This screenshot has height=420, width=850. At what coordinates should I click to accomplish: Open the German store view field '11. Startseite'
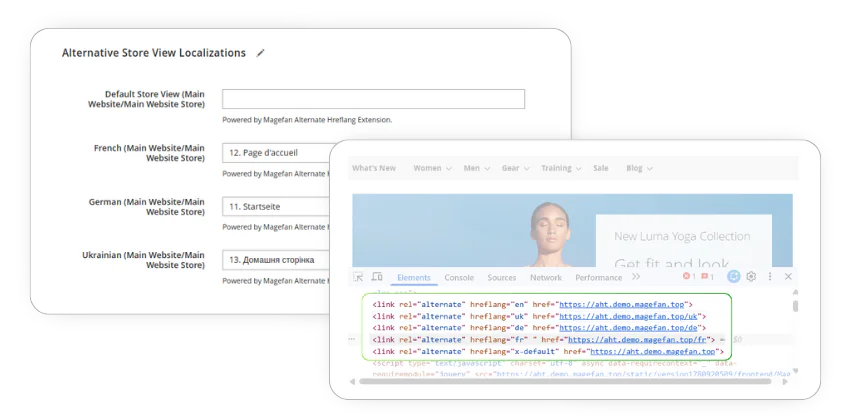click(276, 206)
